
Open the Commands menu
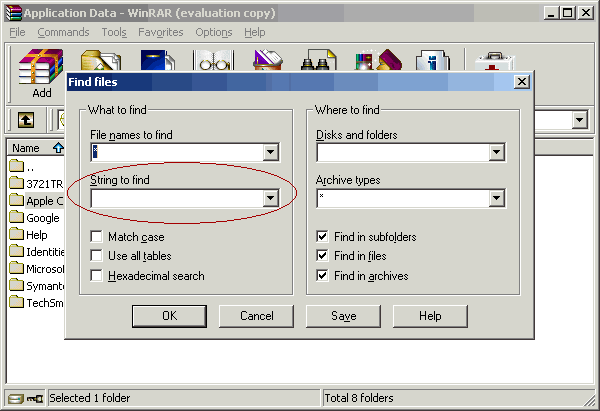pyautogui.click(x=63, y=32)
